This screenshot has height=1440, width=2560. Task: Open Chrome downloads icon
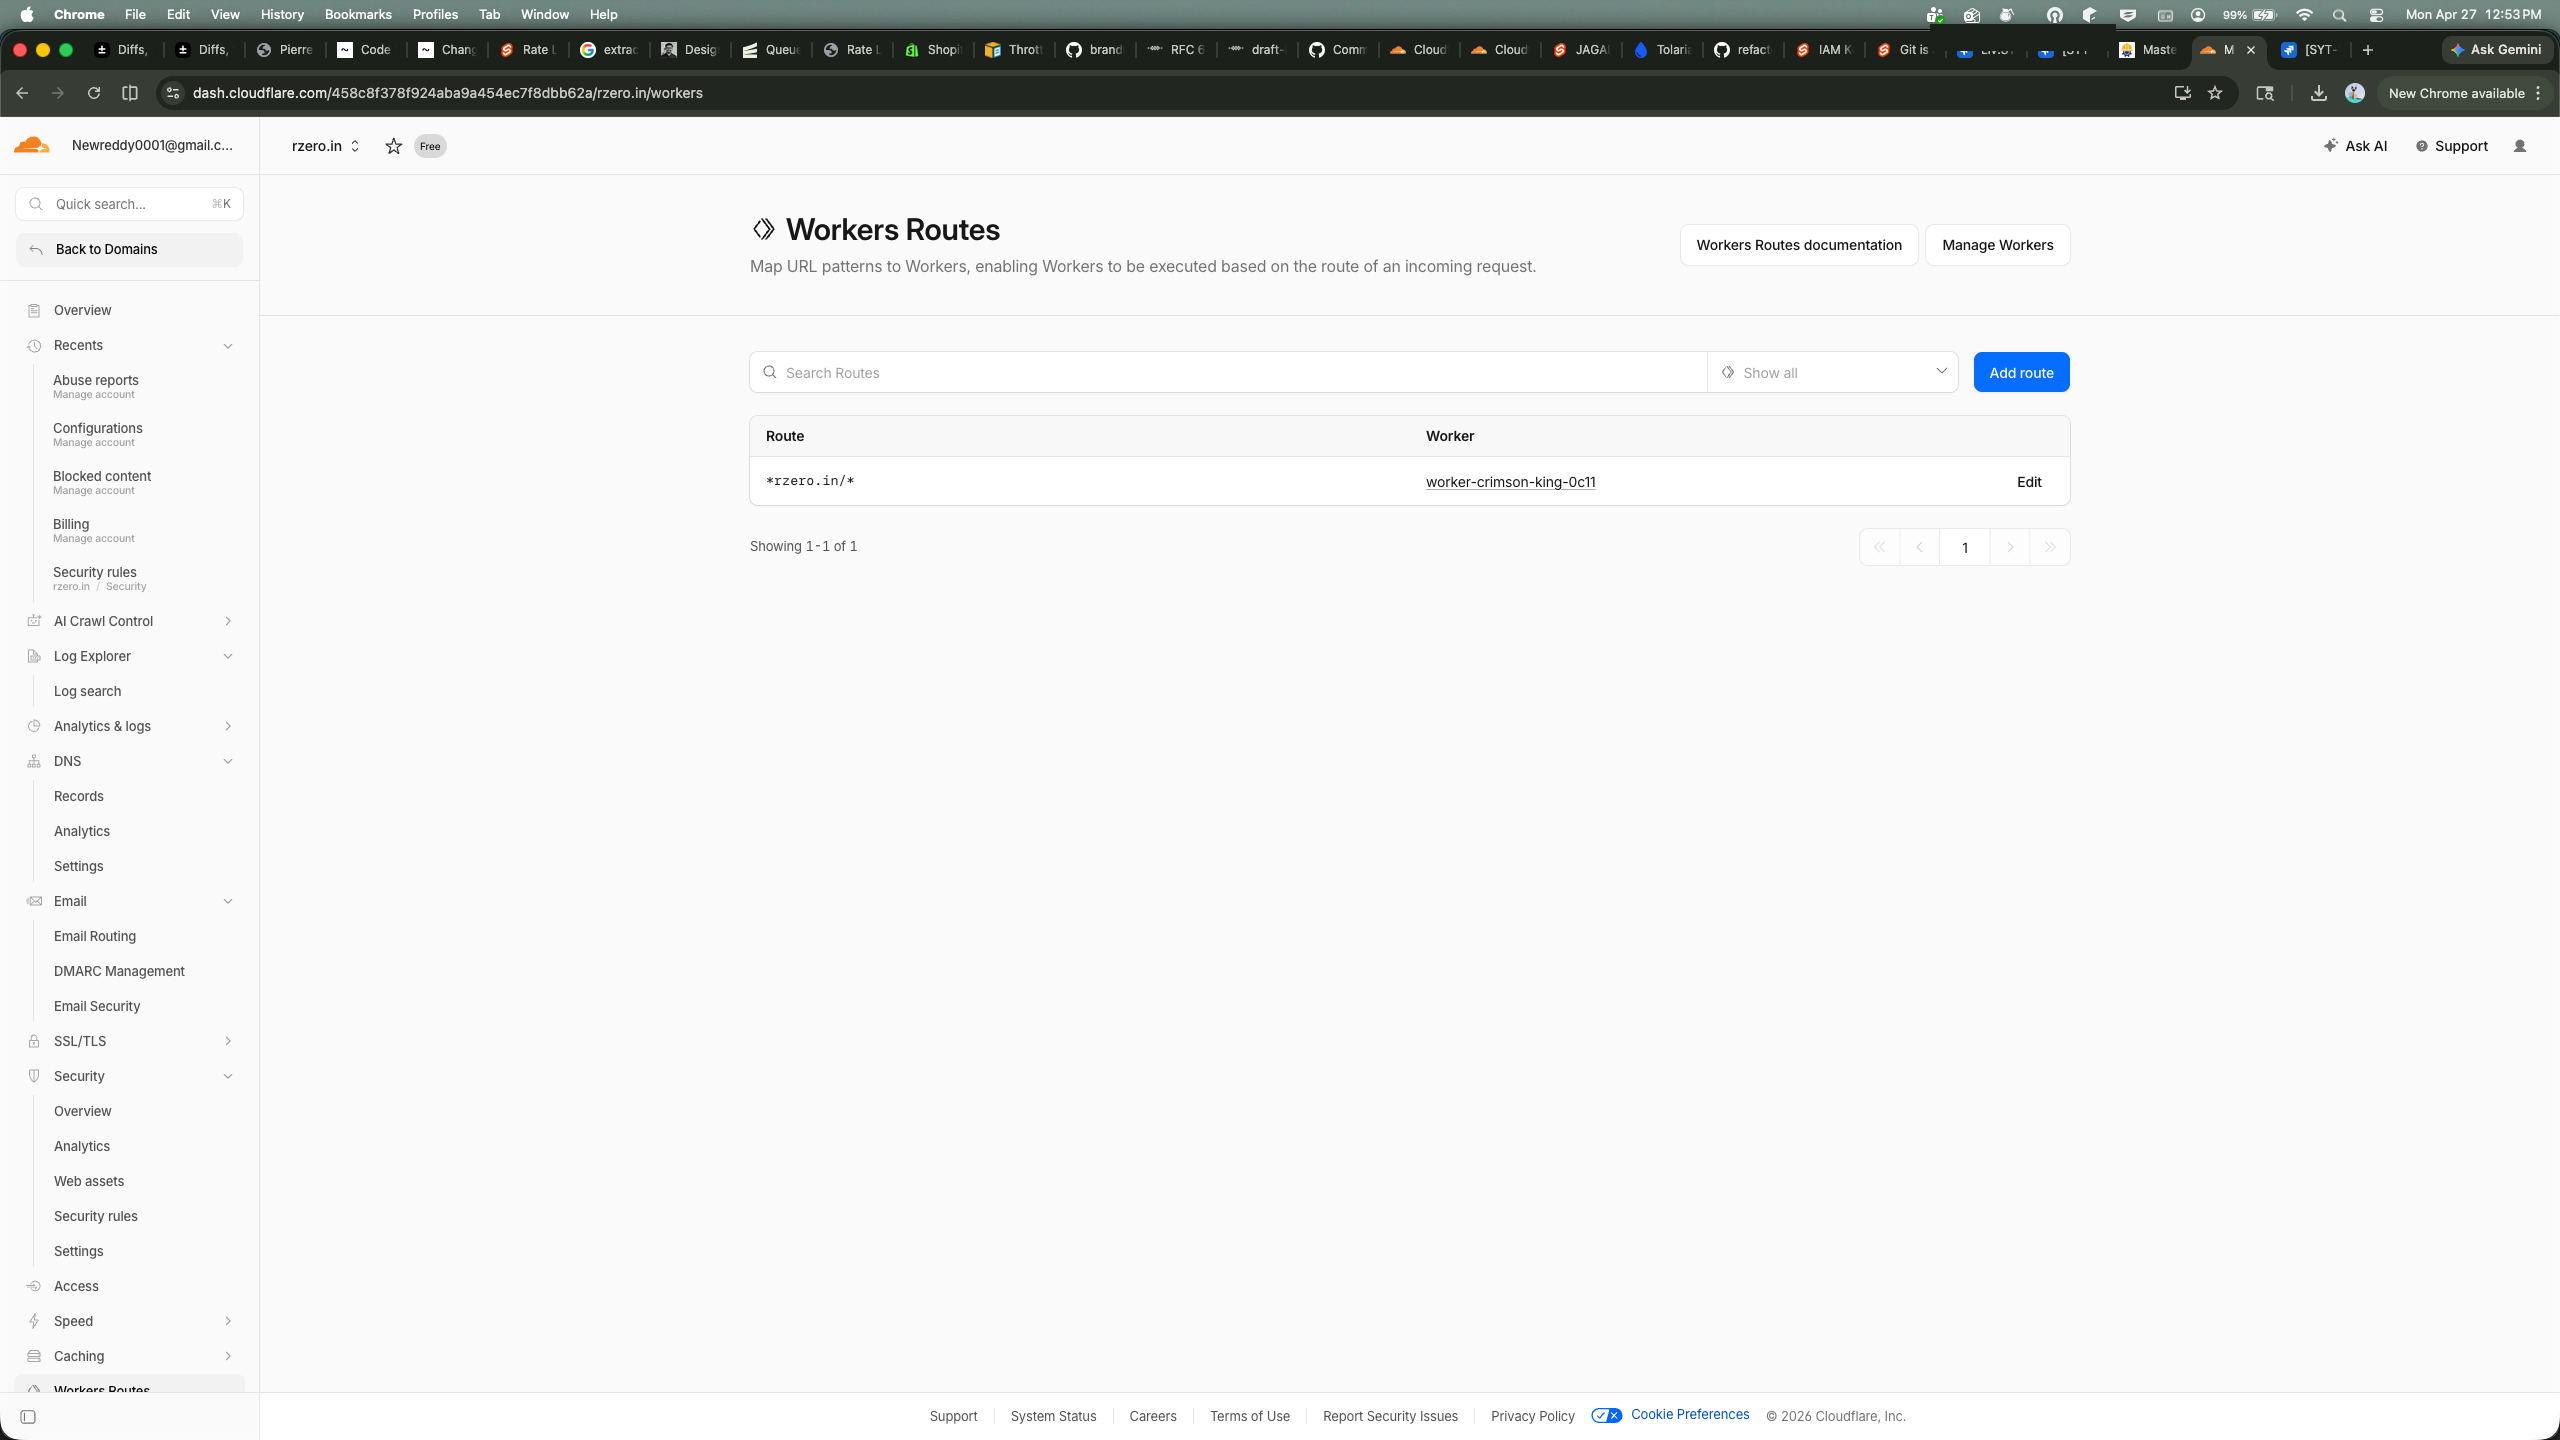(2318, 93)
